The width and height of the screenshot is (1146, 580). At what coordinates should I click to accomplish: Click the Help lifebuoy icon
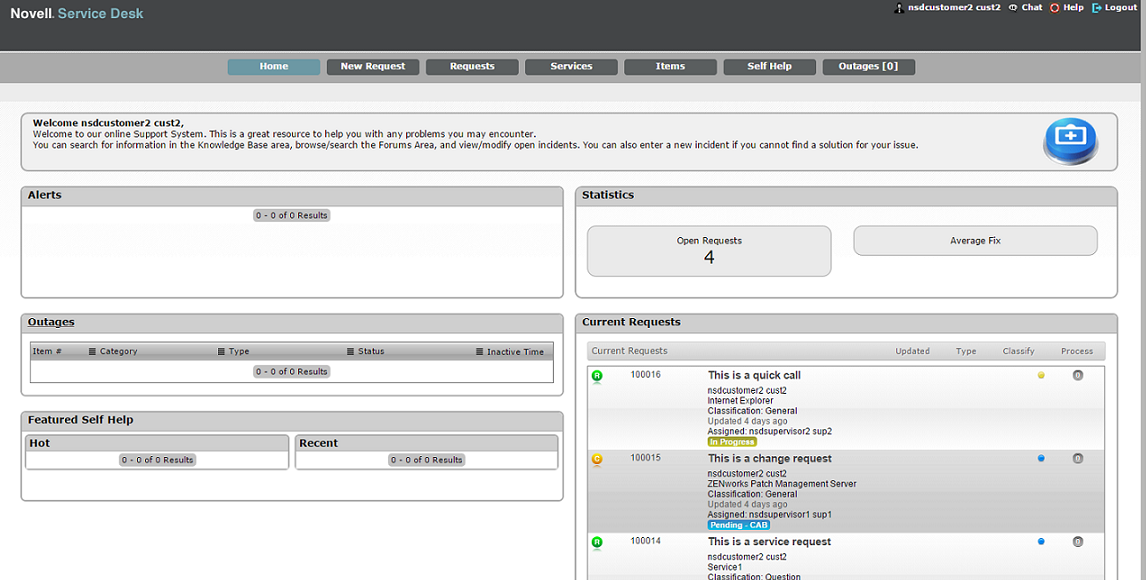tap(1055, 7)
